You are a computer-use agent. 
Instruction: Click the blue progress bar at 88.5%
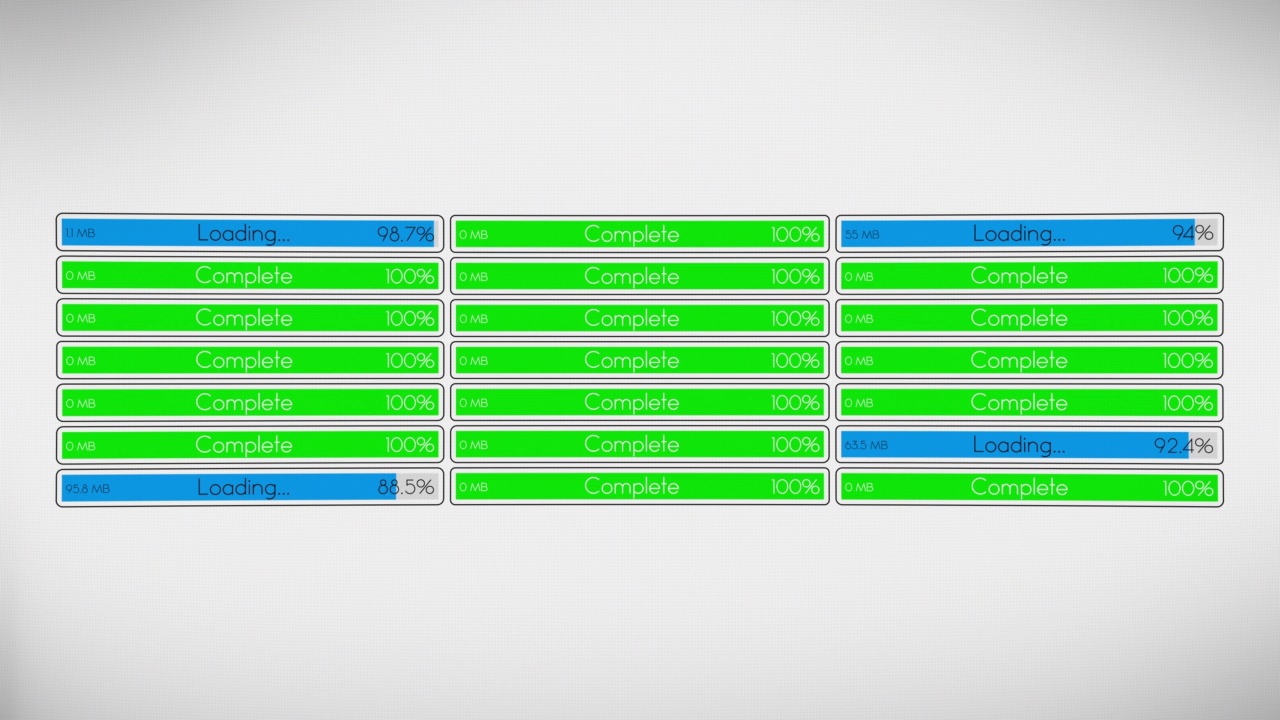coord(249,487)
